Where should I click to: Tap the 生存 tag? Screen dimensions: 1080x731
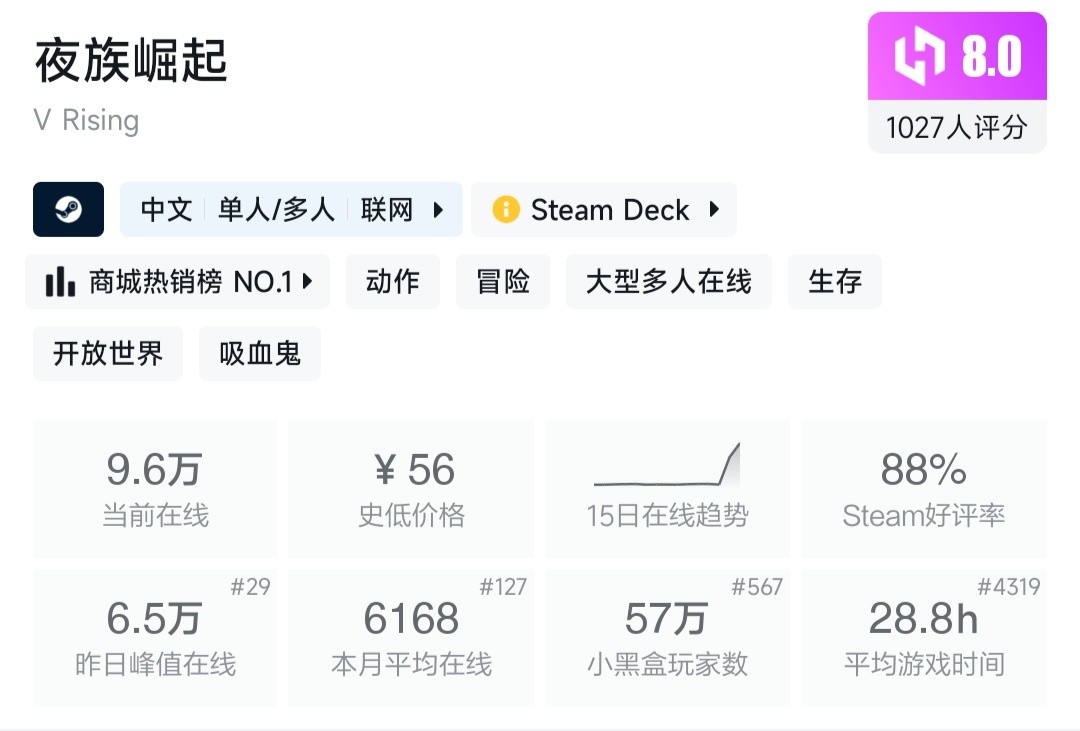(835, 282)
